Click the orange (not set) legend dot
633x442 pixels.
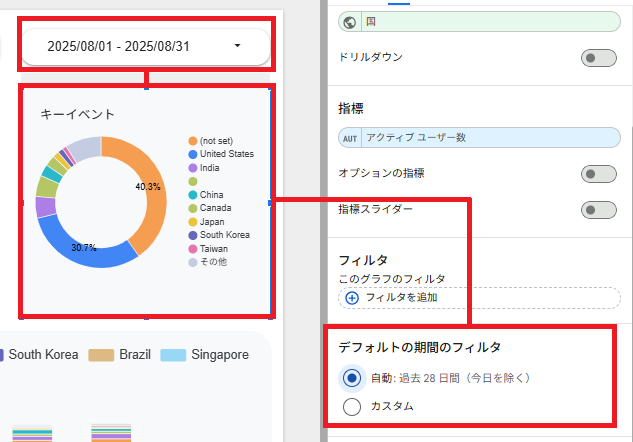click(193, 141)
